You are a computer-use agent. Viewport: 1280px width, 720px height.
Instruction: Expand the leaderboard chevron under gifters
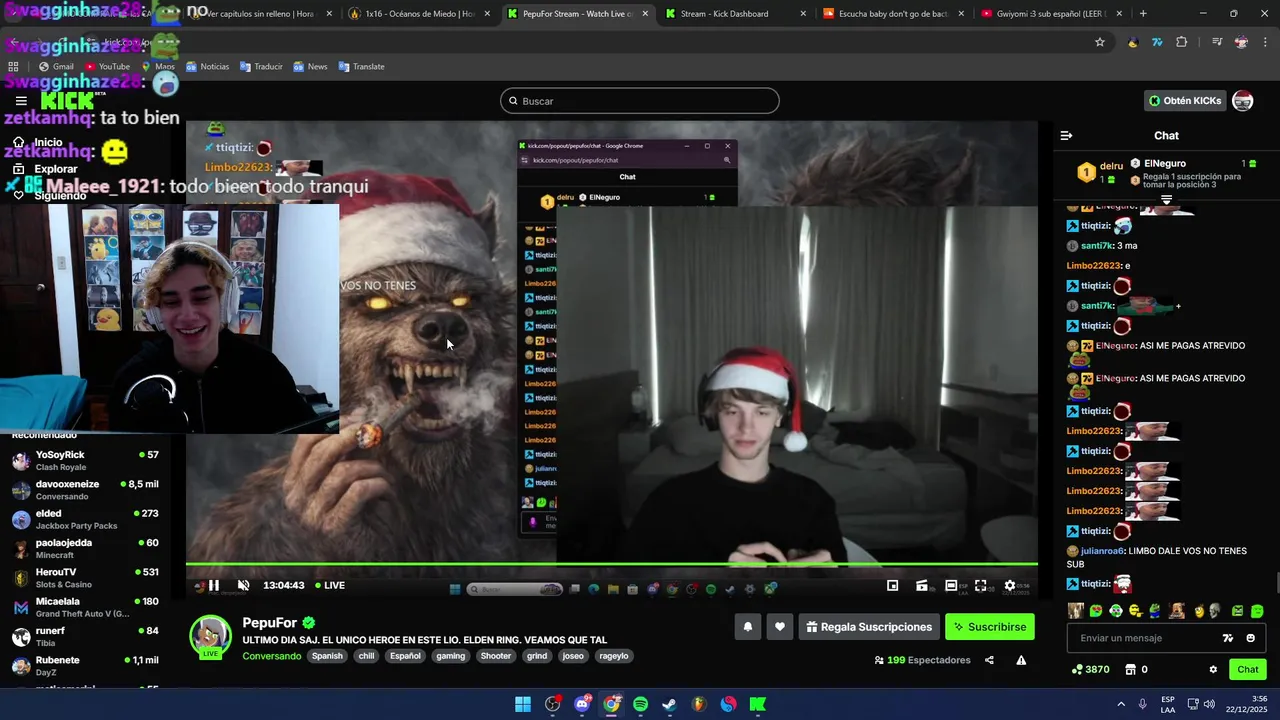pyautogui.click(x=1166, y=200)
